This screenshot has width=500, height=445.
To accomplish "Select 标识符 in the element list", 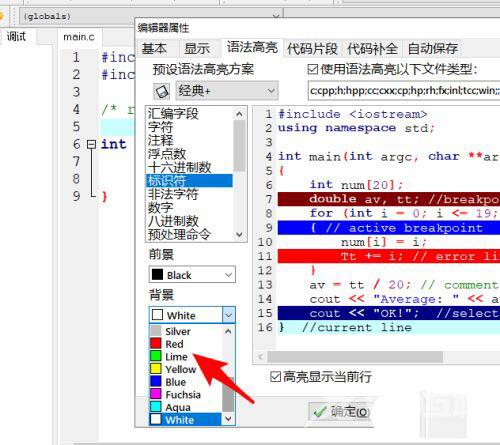I will click(x=189, y=181).
